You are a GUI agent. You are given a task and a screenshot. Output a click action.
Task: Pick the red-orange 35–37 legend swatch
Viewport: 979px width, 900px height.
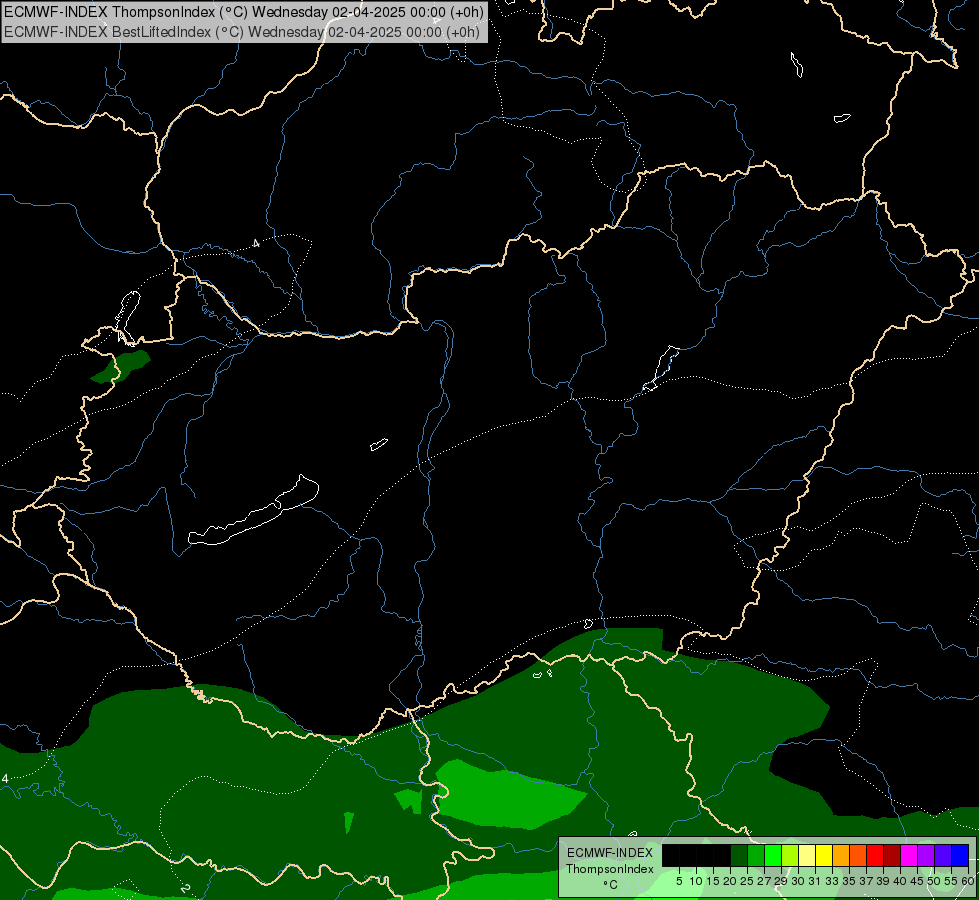[x=858, y=855]
